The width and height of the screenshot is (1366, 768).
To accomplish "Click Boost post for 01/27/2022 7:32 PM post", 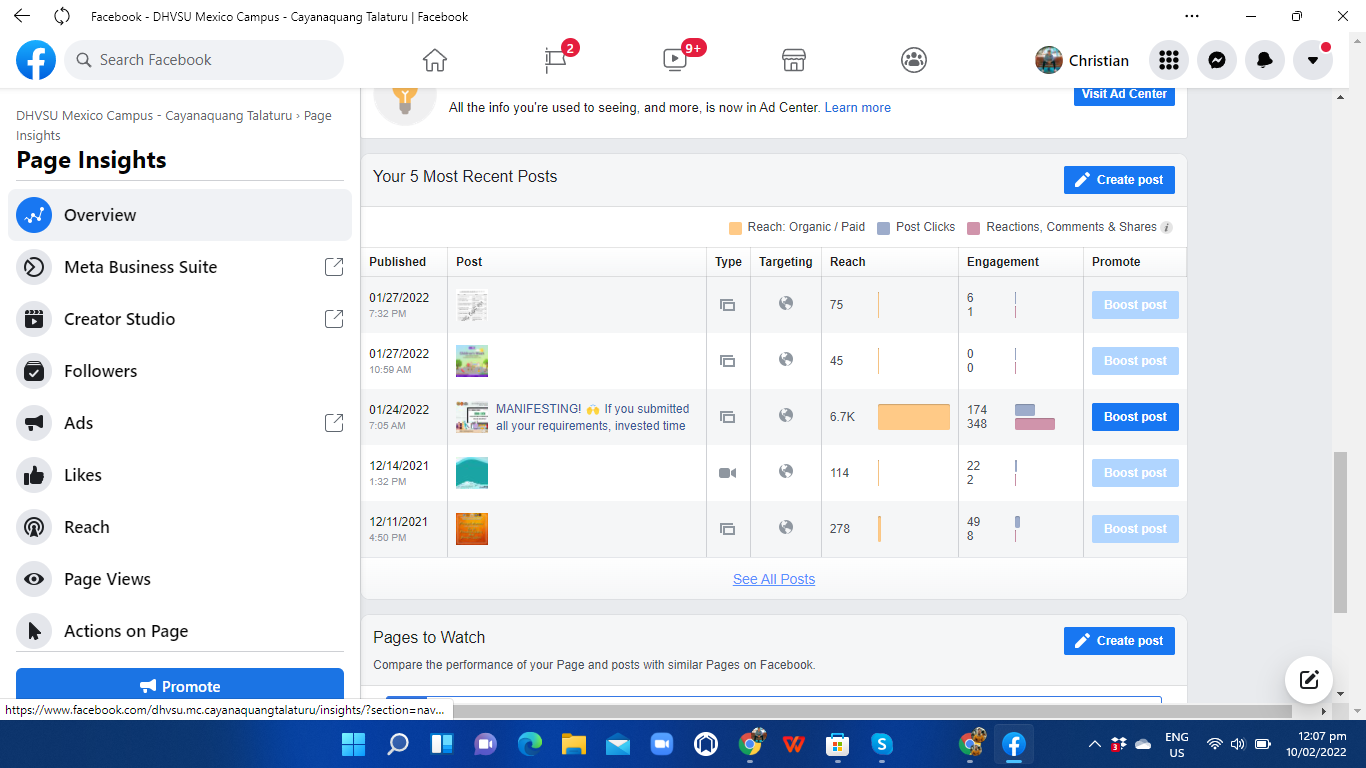I will tap(1135, 305).
